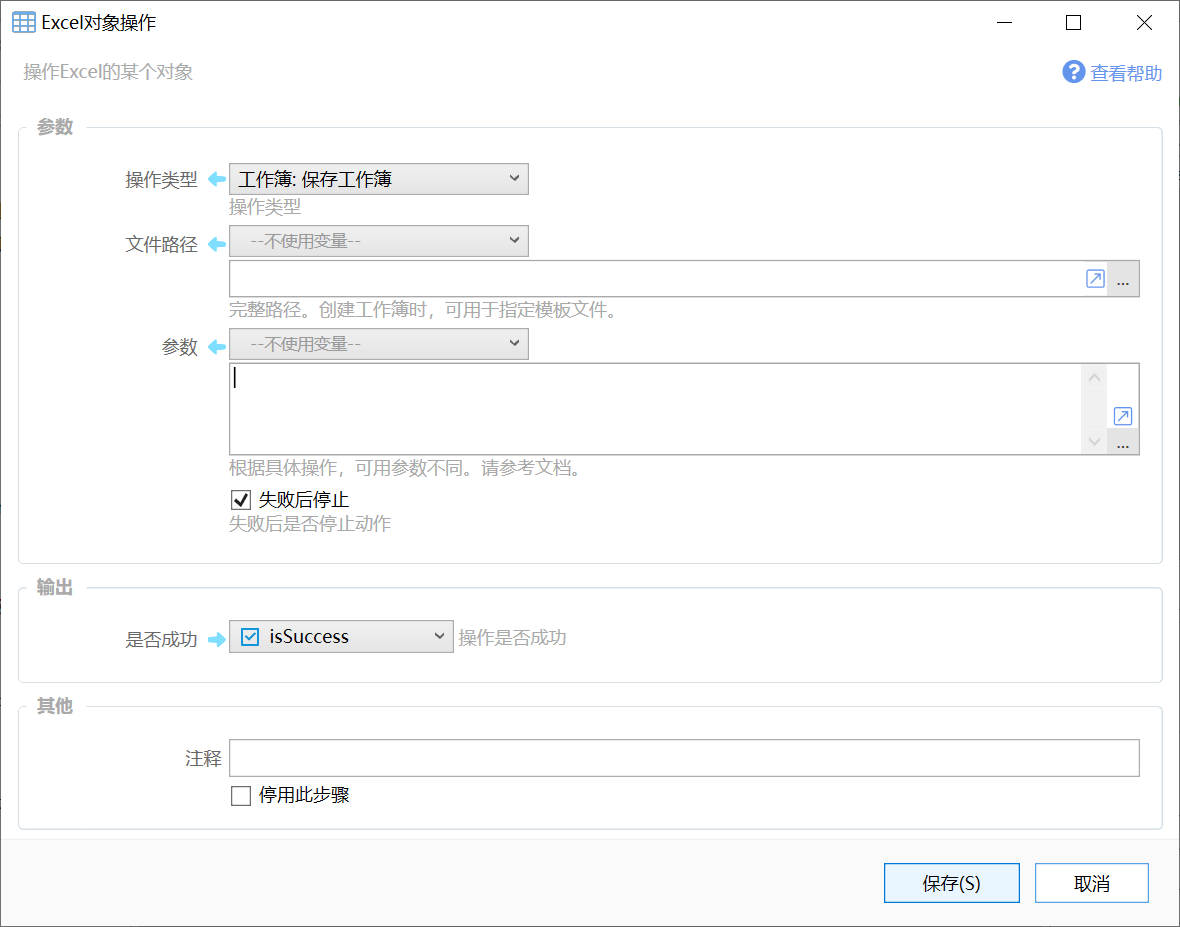Minimize the Excel对象操作 dialog
The image size is (1180, 927).
[1004, 23]
